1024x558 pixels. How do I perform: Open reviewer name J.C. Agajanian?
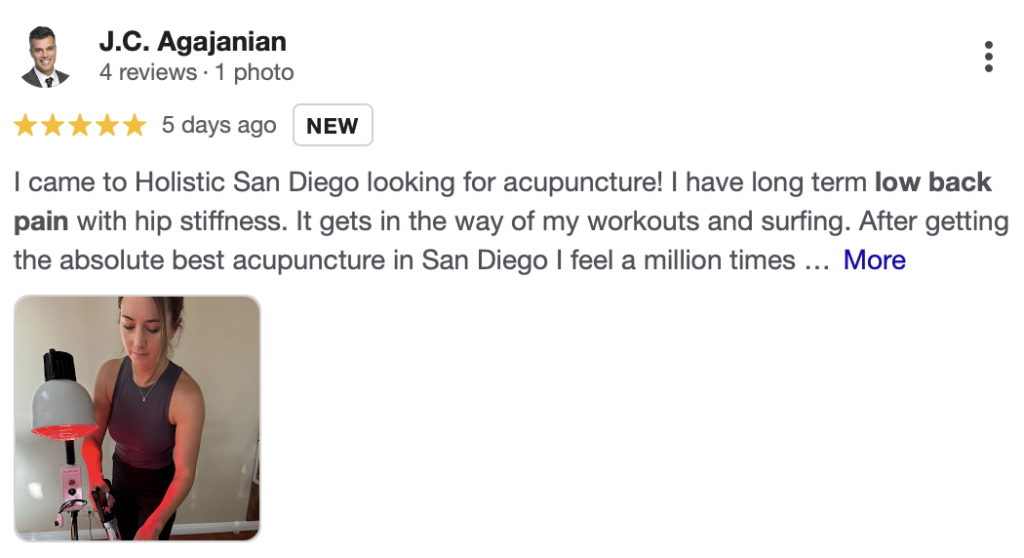click(x=193, y=42)
